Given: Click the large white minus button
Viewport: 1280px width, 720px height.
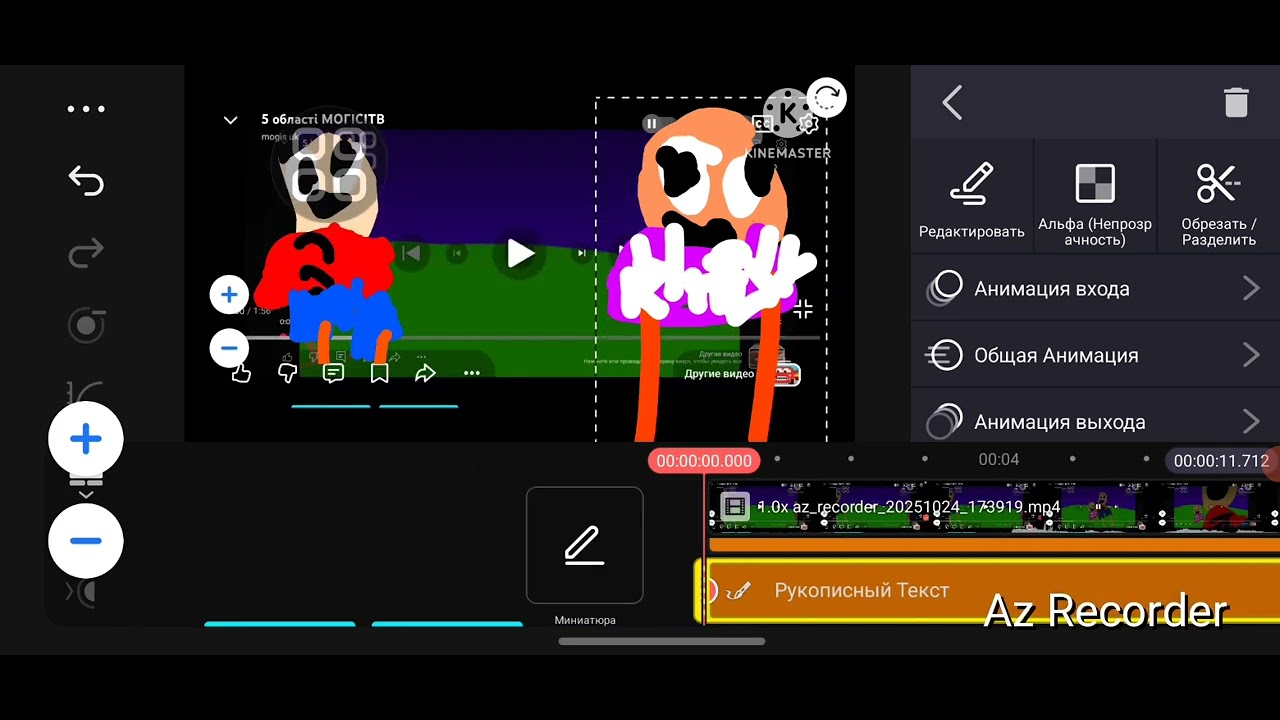Looking at the screenshot, I should 86,541.
